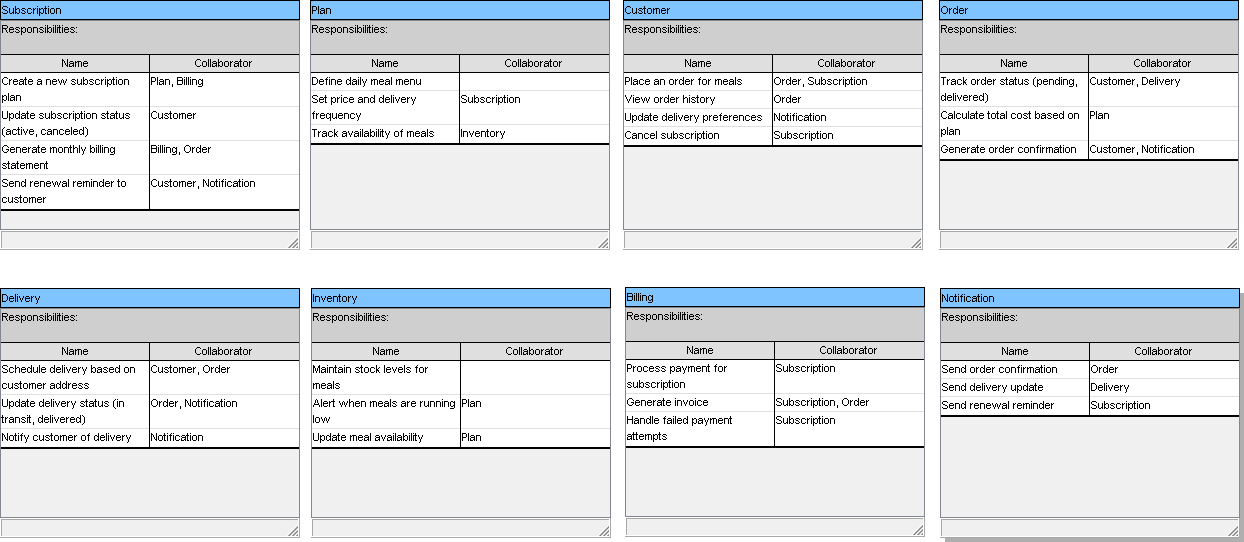The height and width of the screenshot is (542, 1244).
Task: Click the Billing card's resize grip
Action: point(918,529)
